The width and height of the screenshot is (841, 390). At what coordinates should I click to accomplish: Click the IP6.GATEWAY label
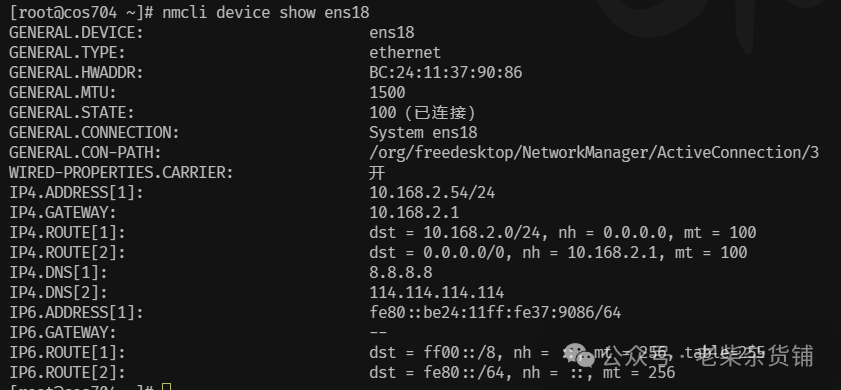63,333
